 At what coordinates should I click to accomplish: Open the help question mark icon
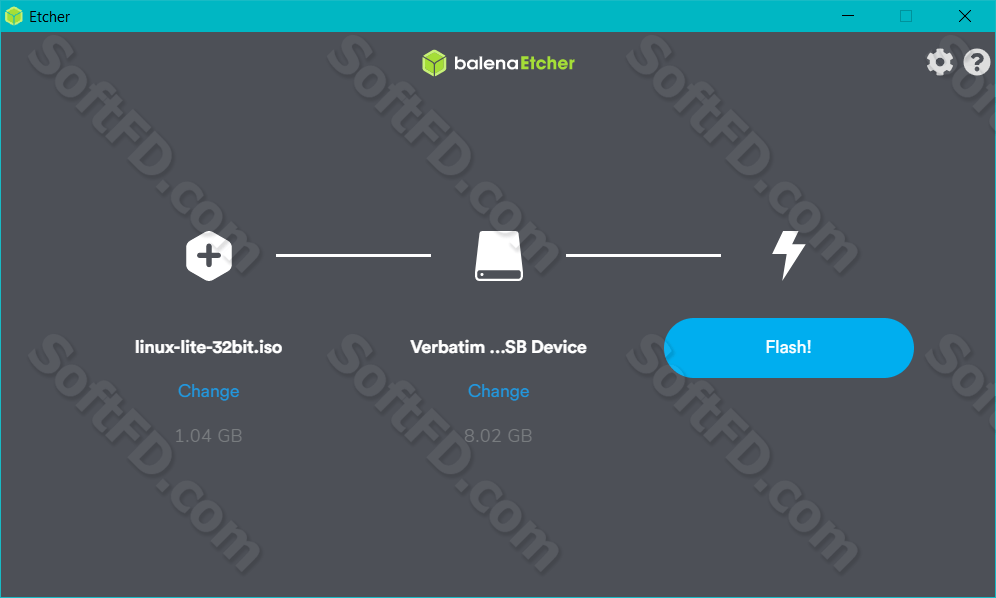(976, 62)
